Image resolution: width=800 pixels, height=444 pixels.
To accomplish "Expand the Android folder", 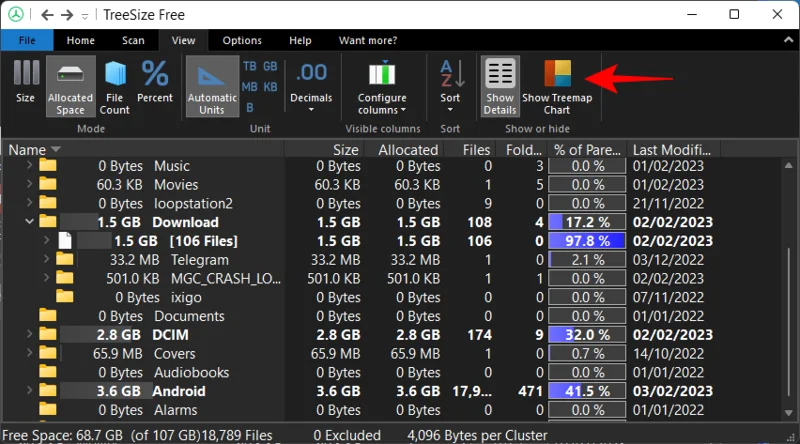I will (x=29, y=390).
